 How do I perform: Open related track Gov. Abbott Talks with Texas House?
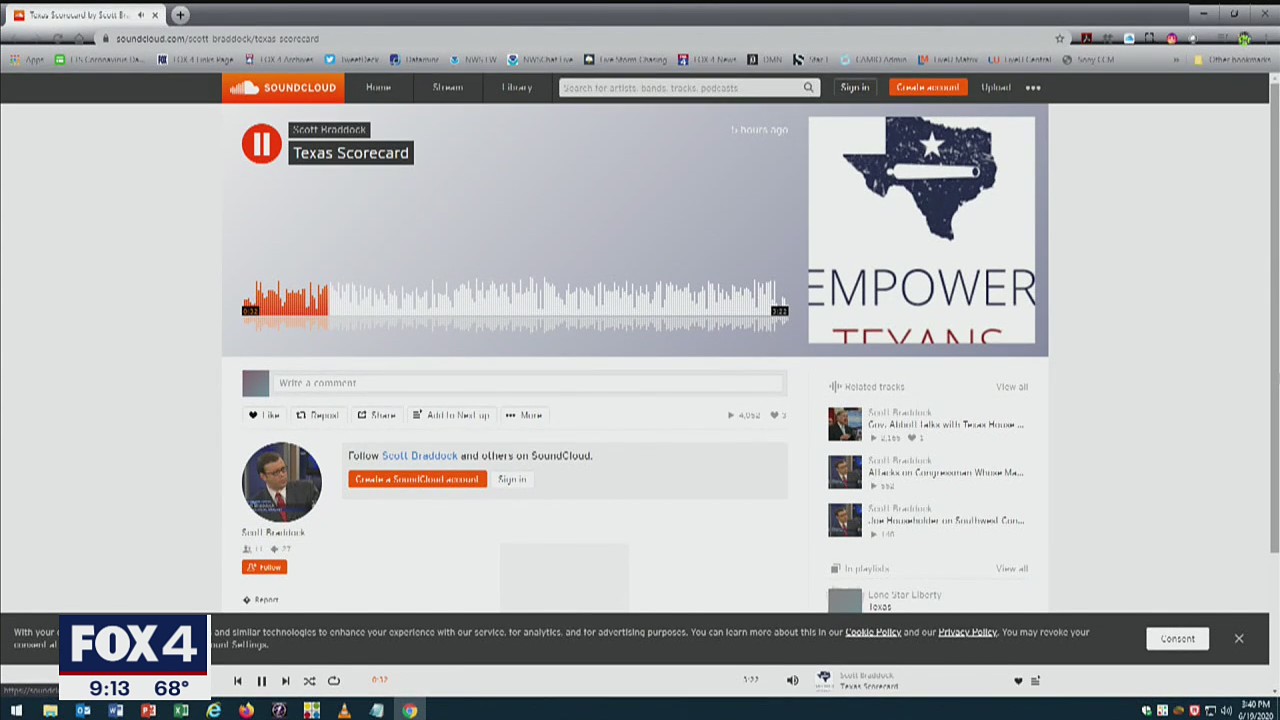945,425
